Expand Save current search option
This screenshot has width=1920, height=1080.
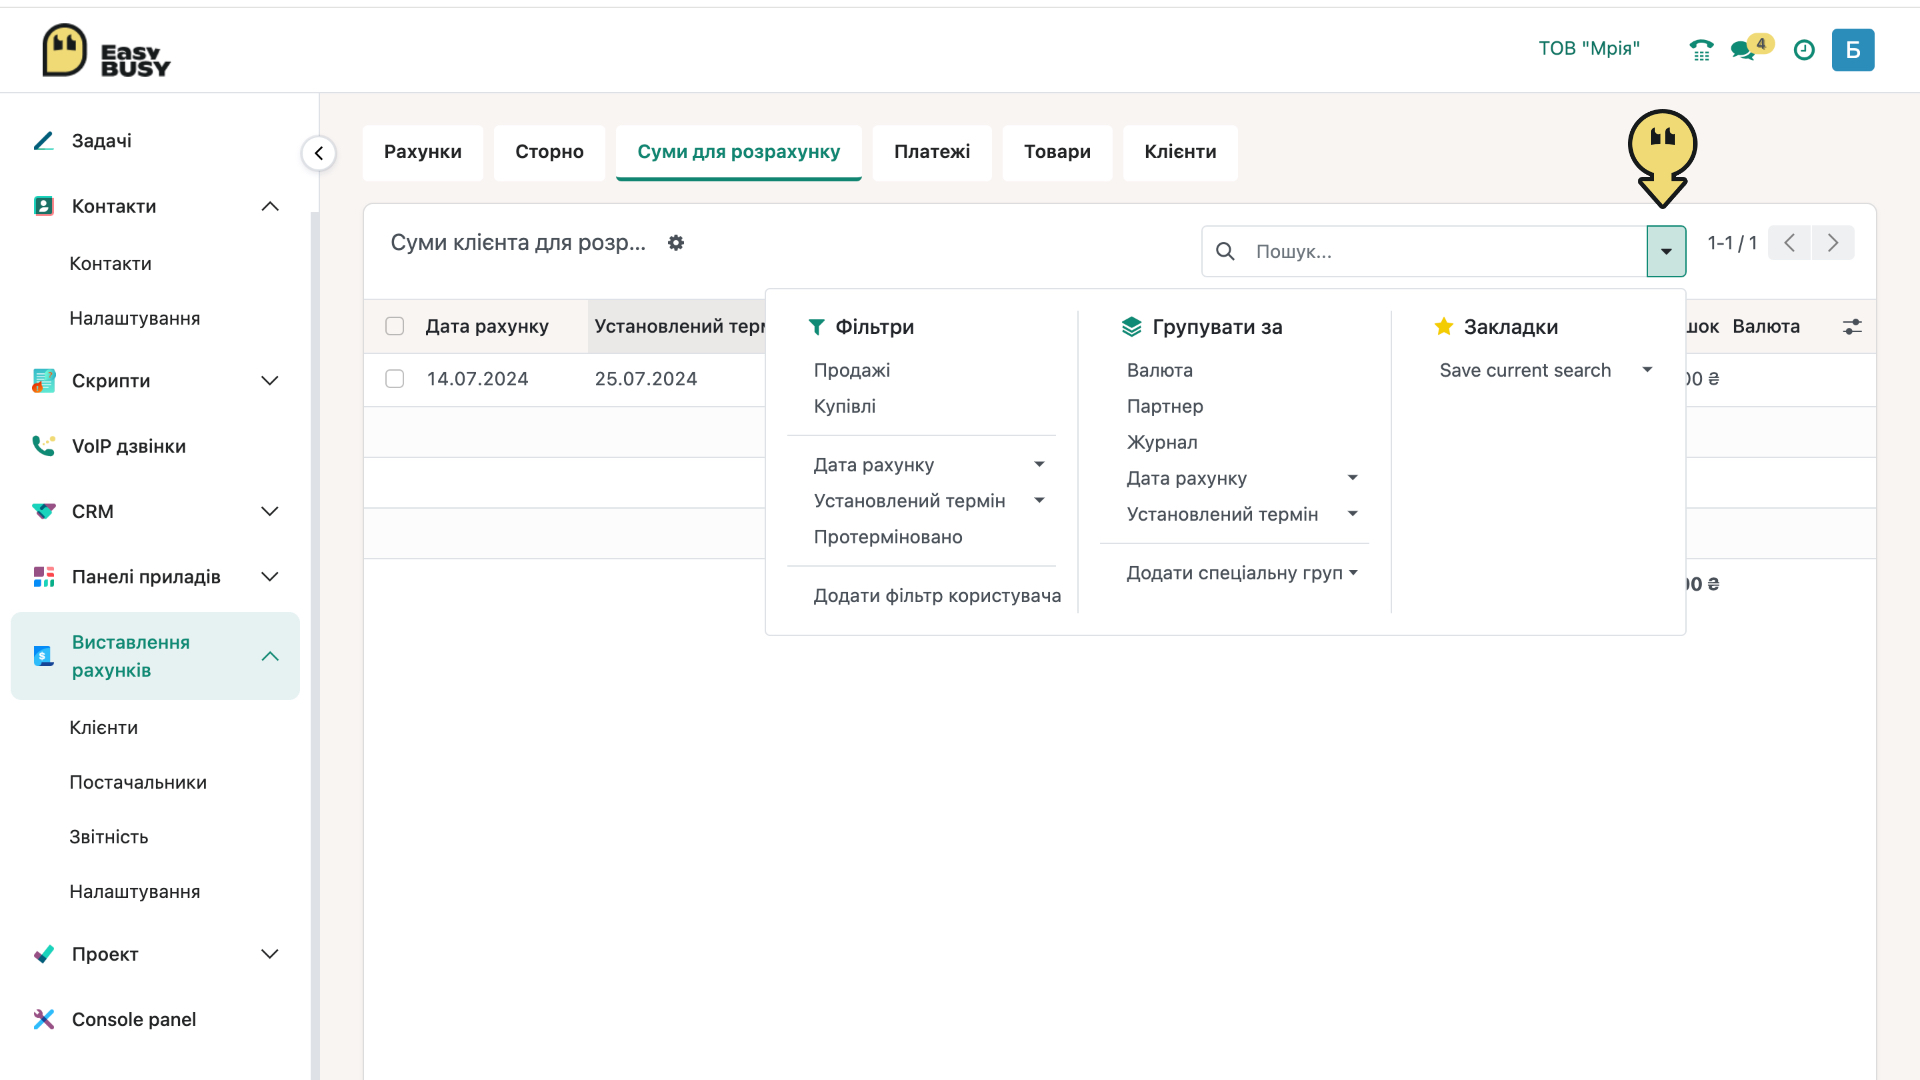point(1546,370)
